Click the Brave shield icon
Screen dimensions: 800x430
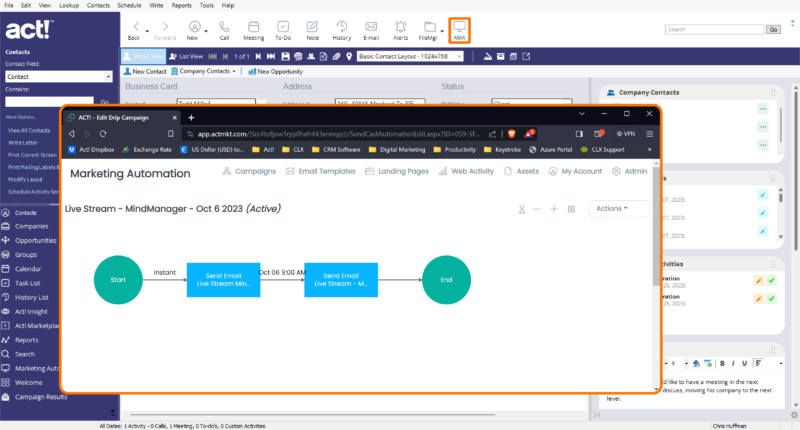point(512,134)
